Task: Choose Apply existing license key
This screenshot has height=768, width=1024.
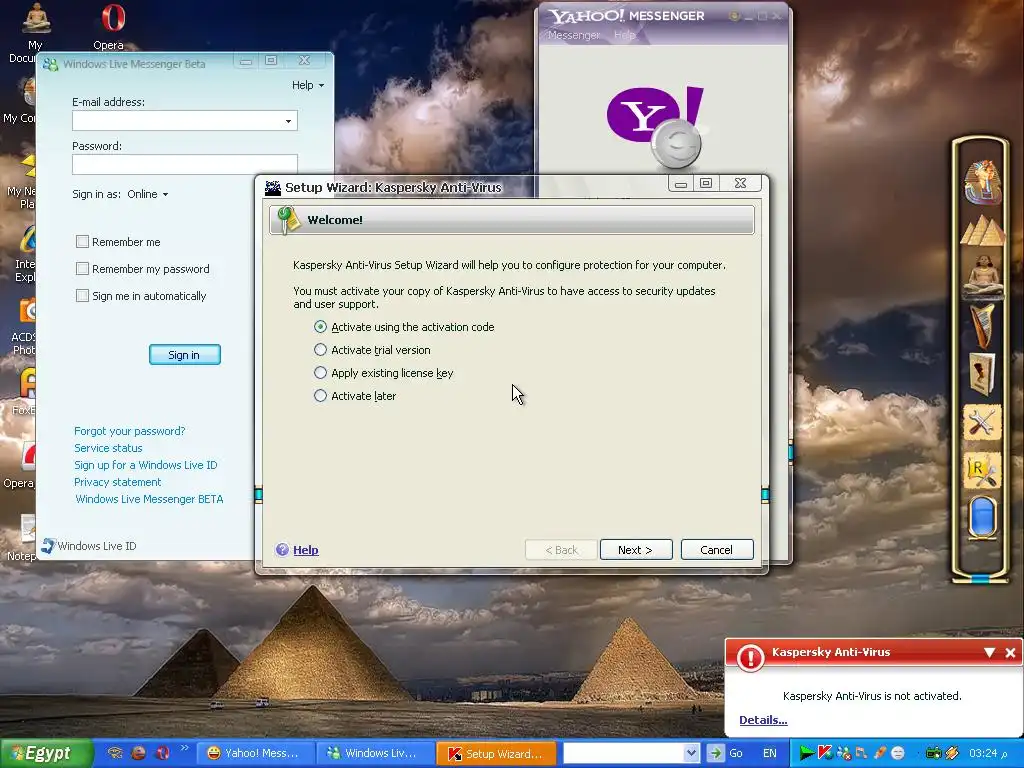Action: (320, 372)
